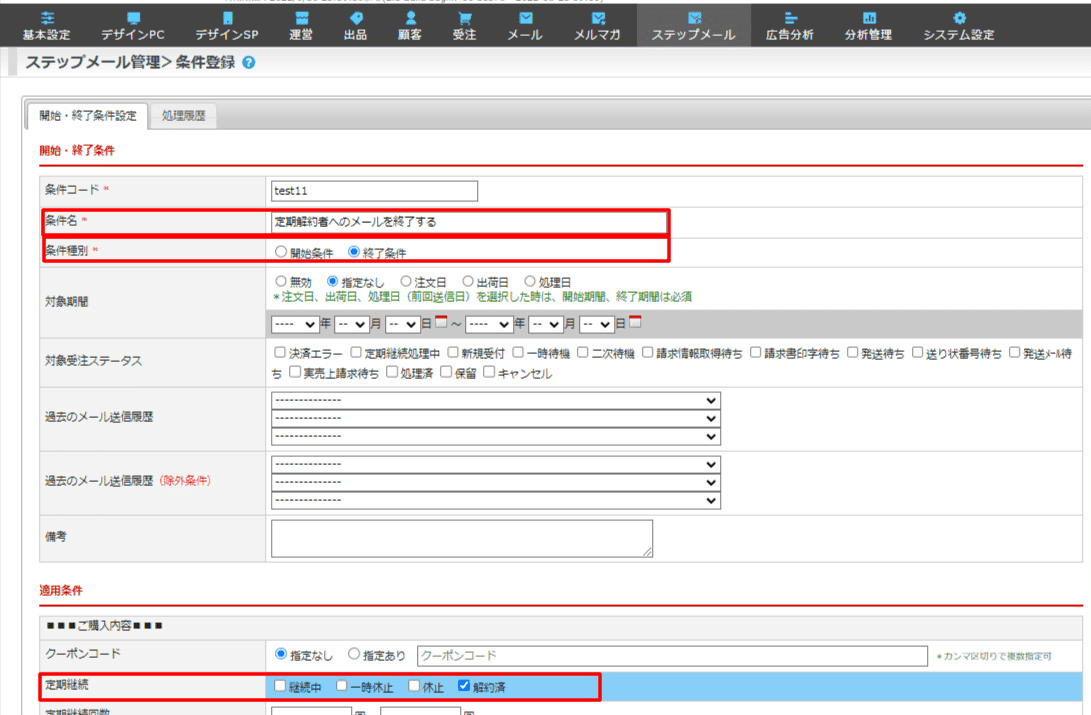The image size is (1091, 715).
Task: Open second 除外条件 mail history dropdown
Action: pos(495,482)
